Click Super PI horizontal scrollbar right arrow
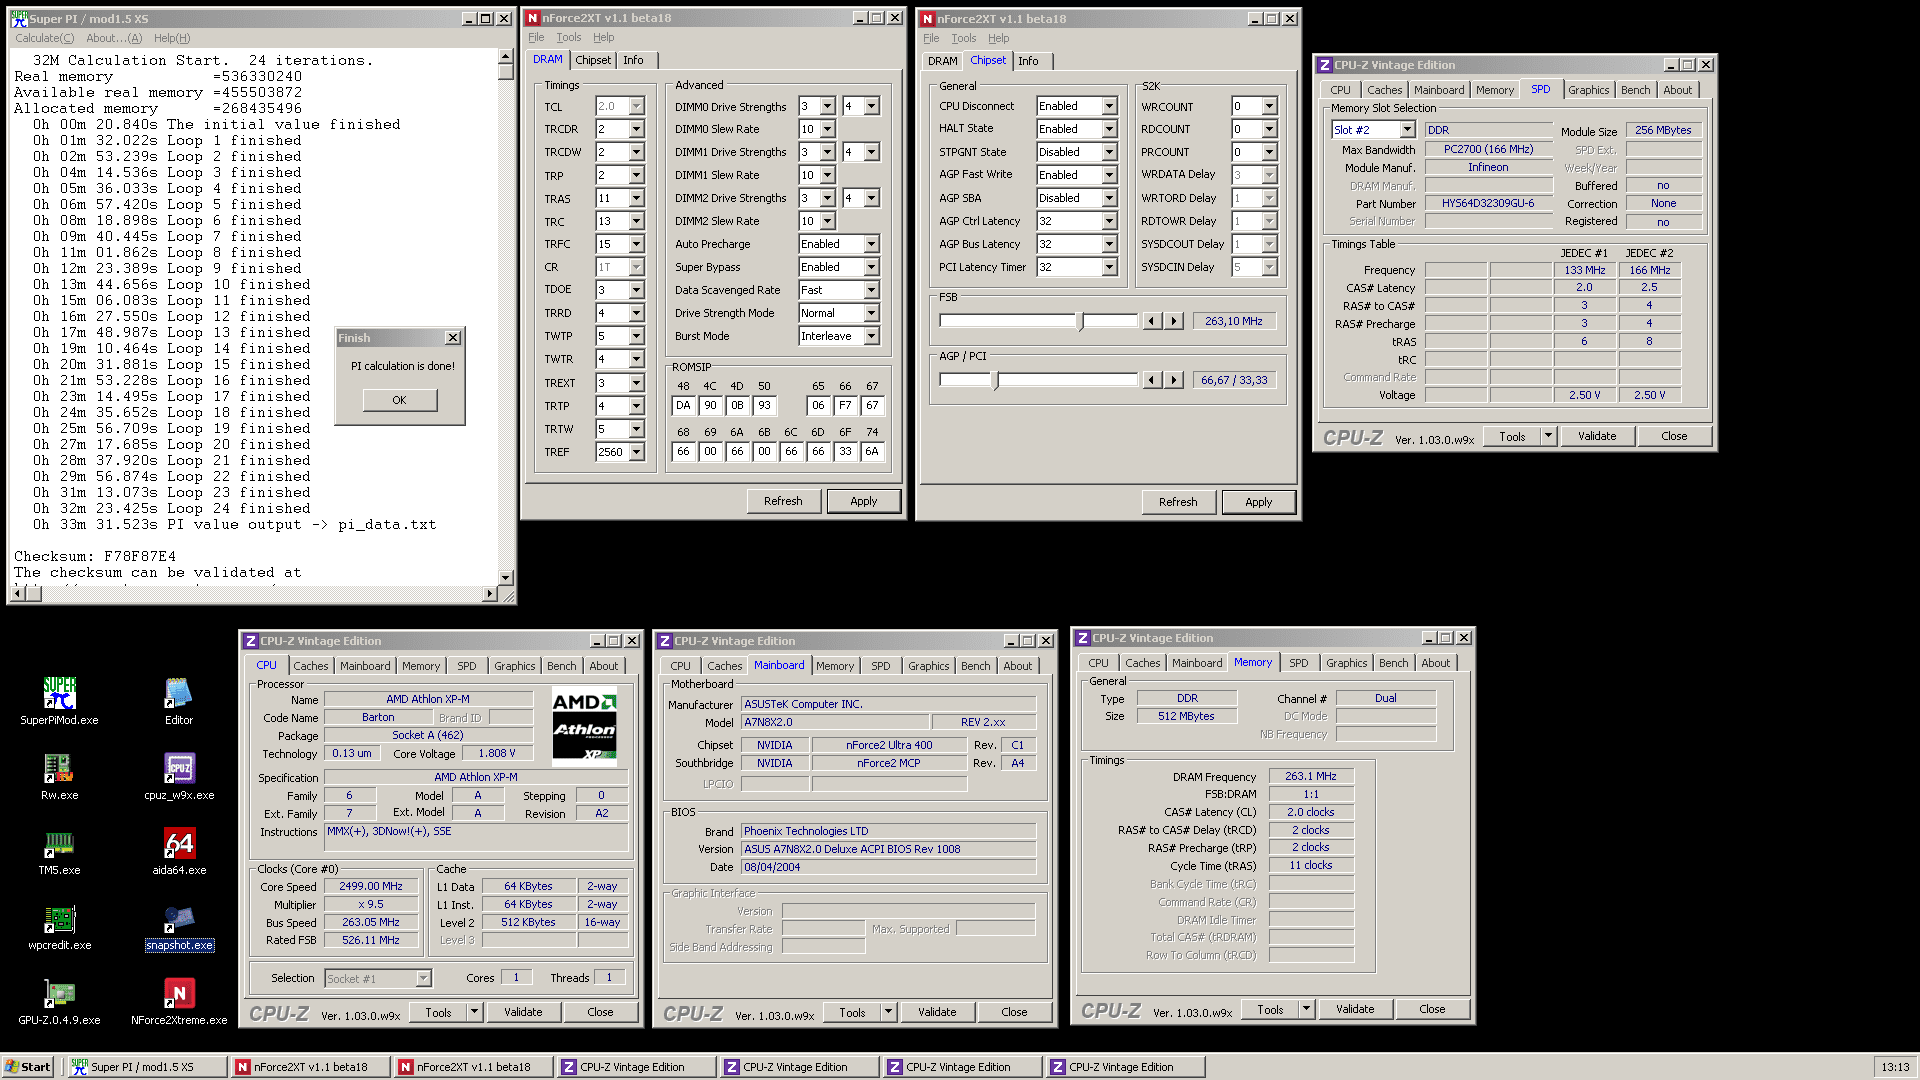The image size is (1920, 1080). pos(489,594)
